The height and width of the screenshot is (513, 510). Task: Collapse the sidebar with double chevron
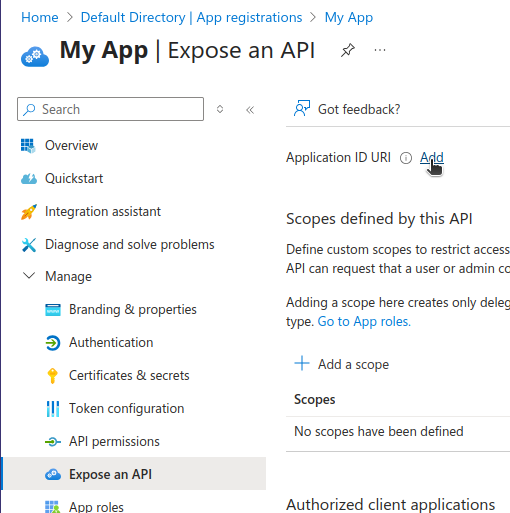250,109
